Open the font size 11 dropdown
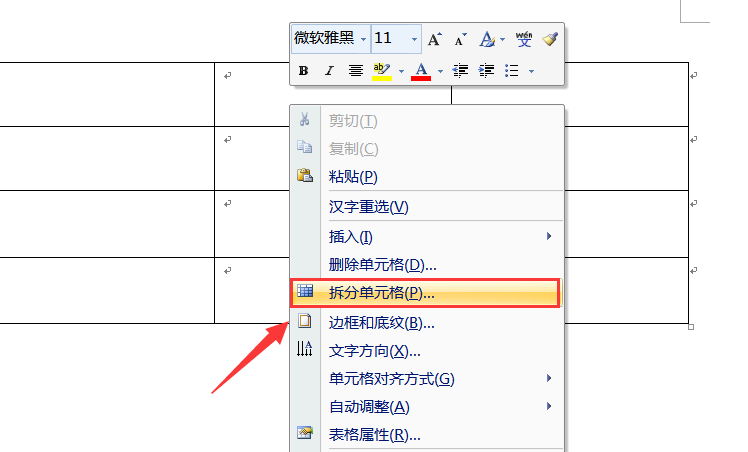This screenshot has height=452, width=748. coord(414,39)
